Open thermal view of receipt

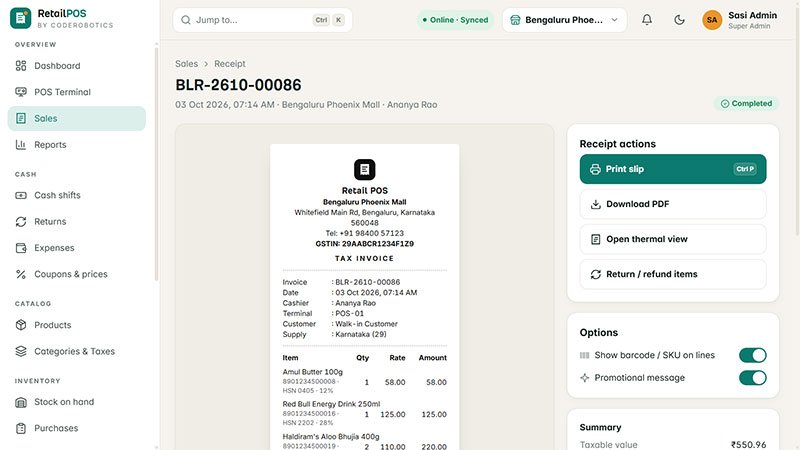[x=673, y=239]
